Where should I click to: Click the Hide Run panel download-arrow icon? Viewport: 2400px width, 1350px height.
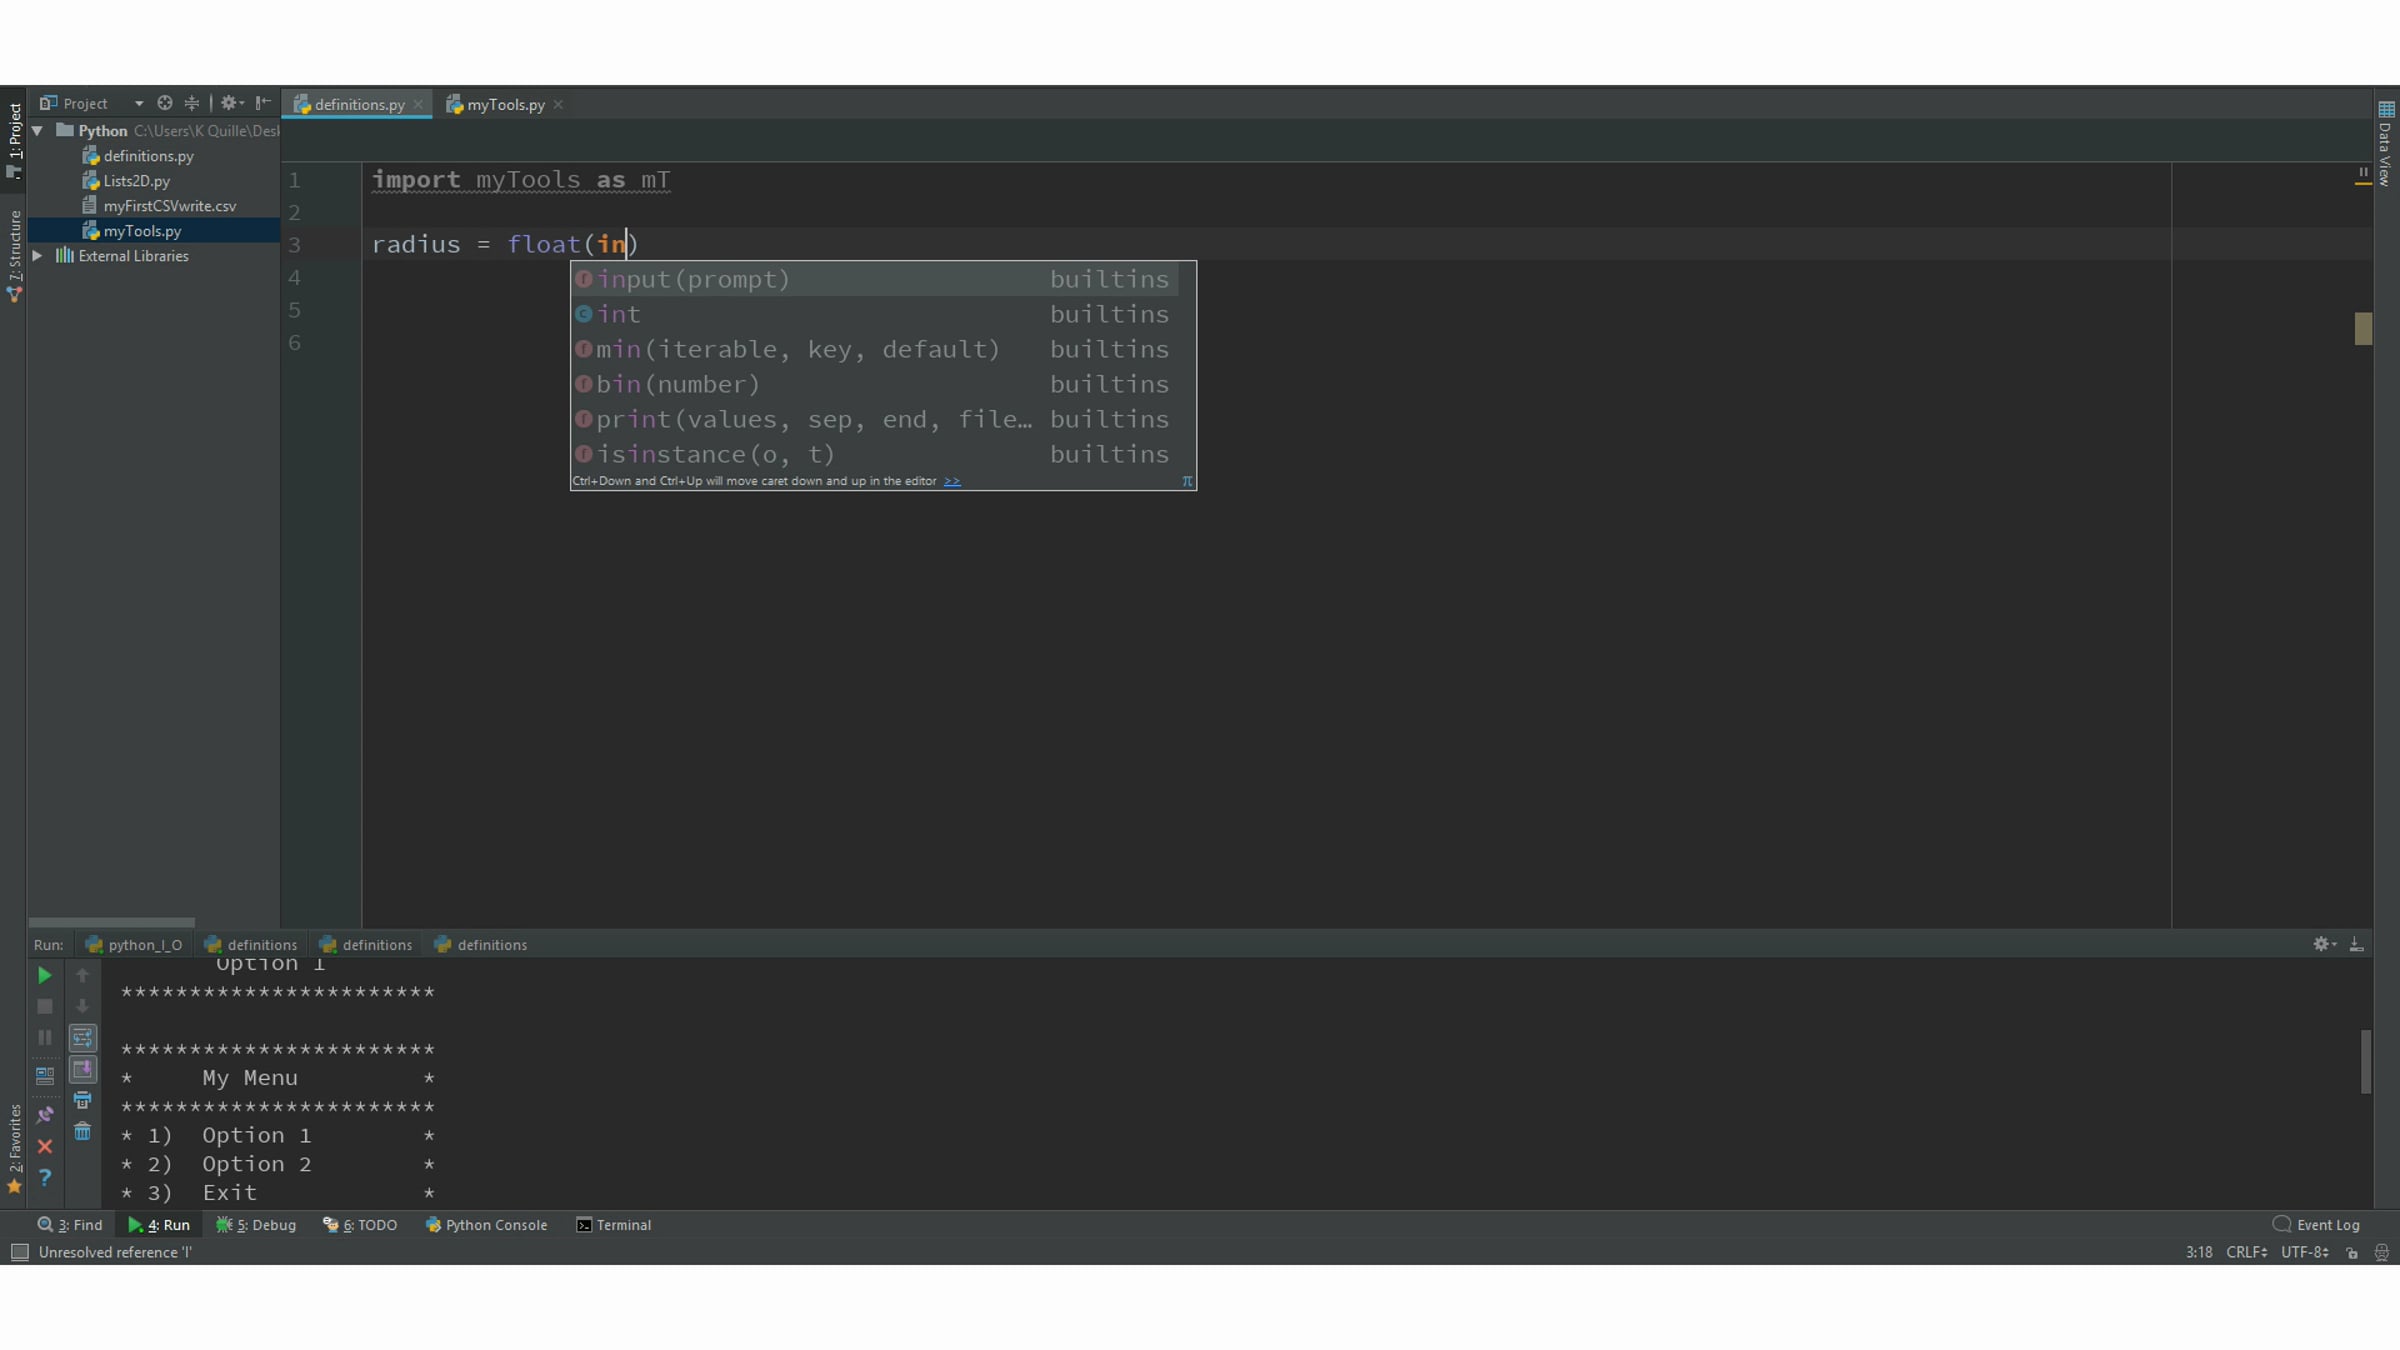[2356, 944]
